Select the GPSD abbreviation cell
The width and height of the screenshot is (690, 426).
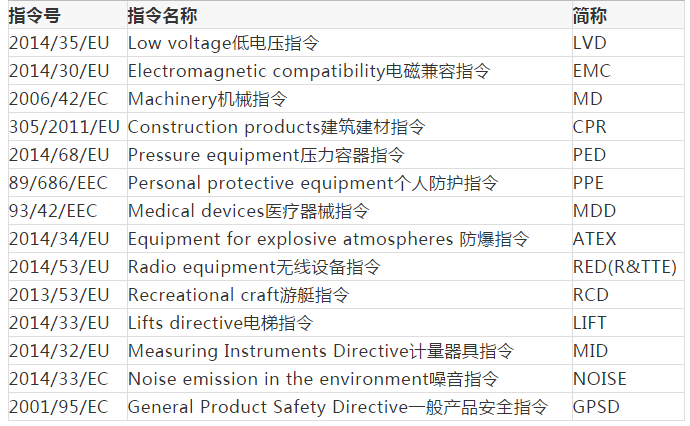pyautogui.click(x=594, y=407)
